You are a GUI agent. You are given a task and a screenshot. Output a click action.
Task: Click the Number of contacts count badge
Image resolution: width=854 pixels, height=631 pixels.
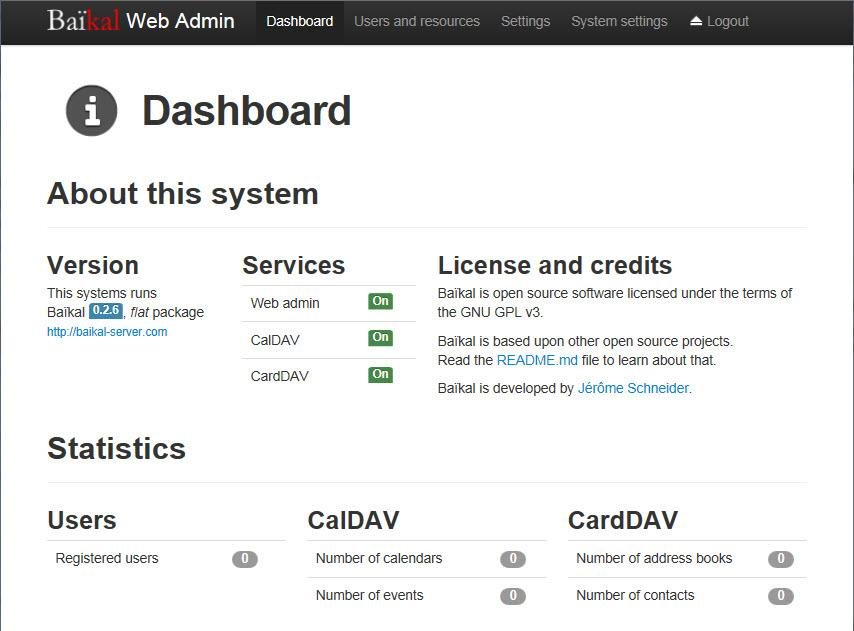781,596
